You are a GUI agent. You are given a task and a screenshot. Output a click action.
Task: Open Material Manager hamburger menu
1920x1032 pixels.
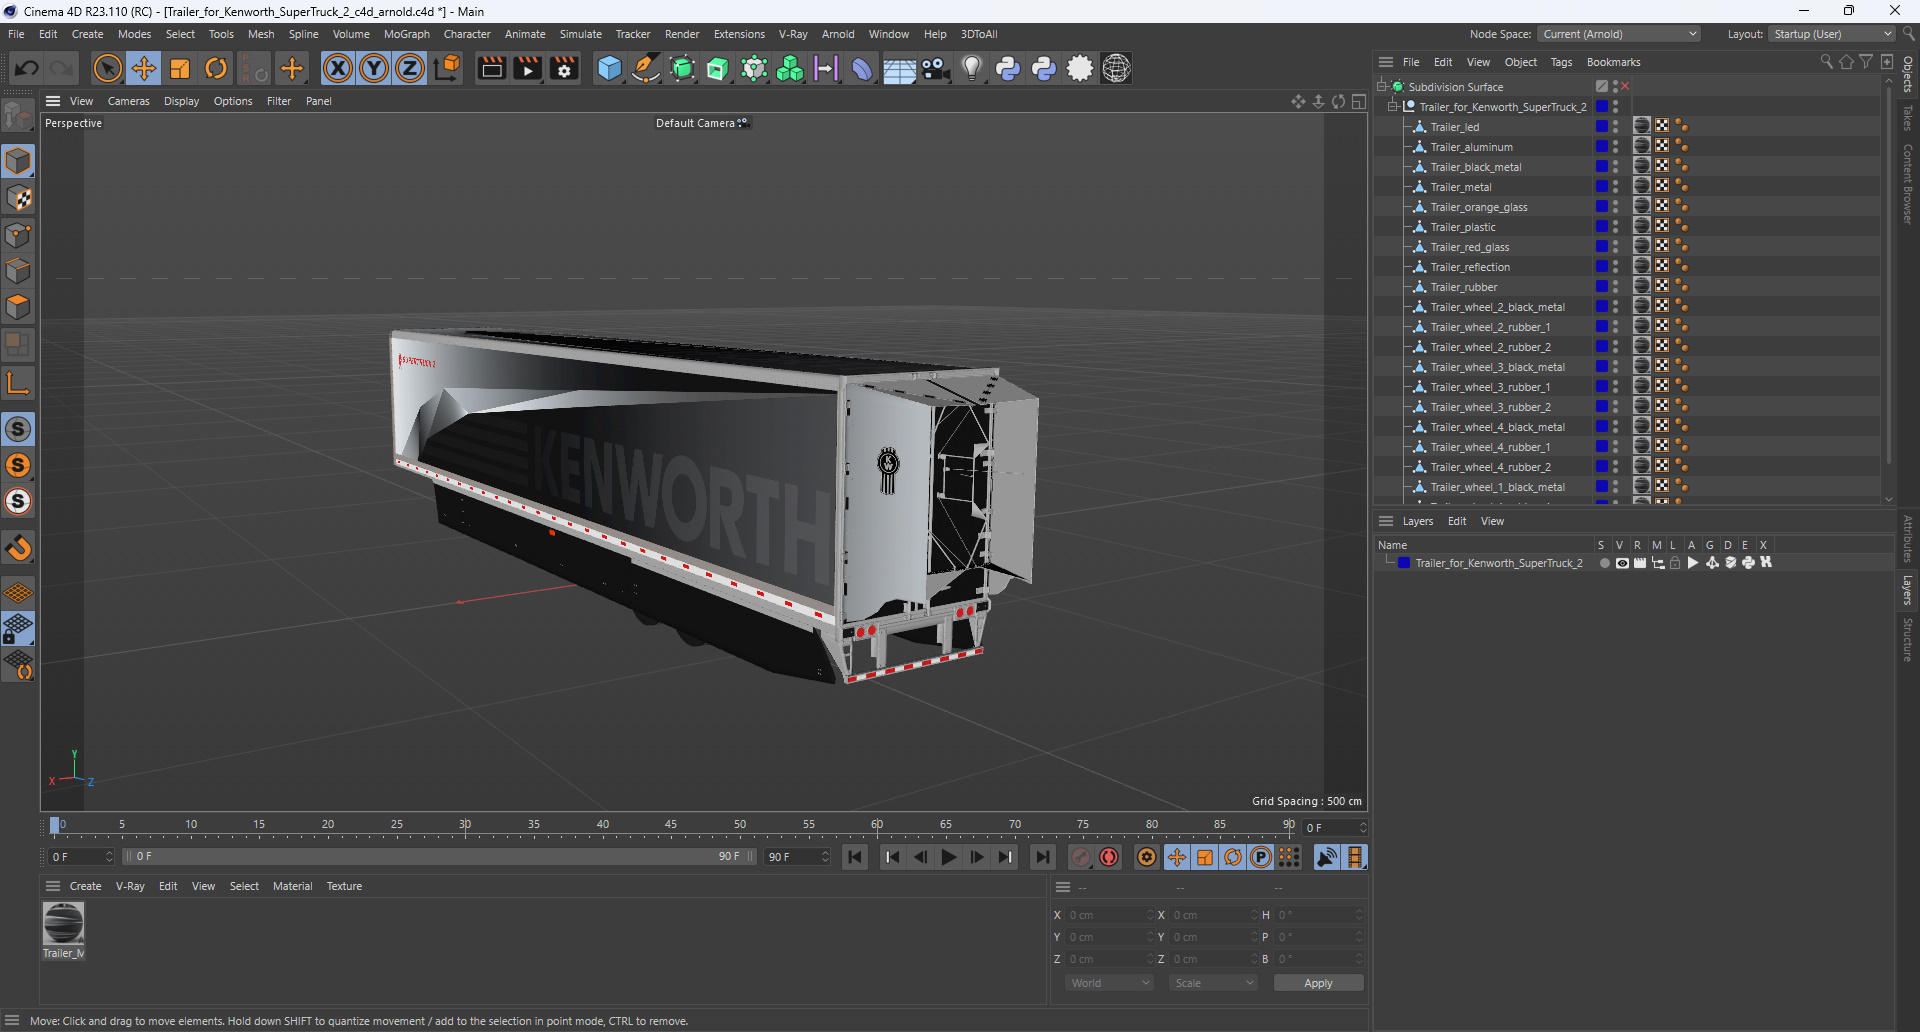(53, 886)
